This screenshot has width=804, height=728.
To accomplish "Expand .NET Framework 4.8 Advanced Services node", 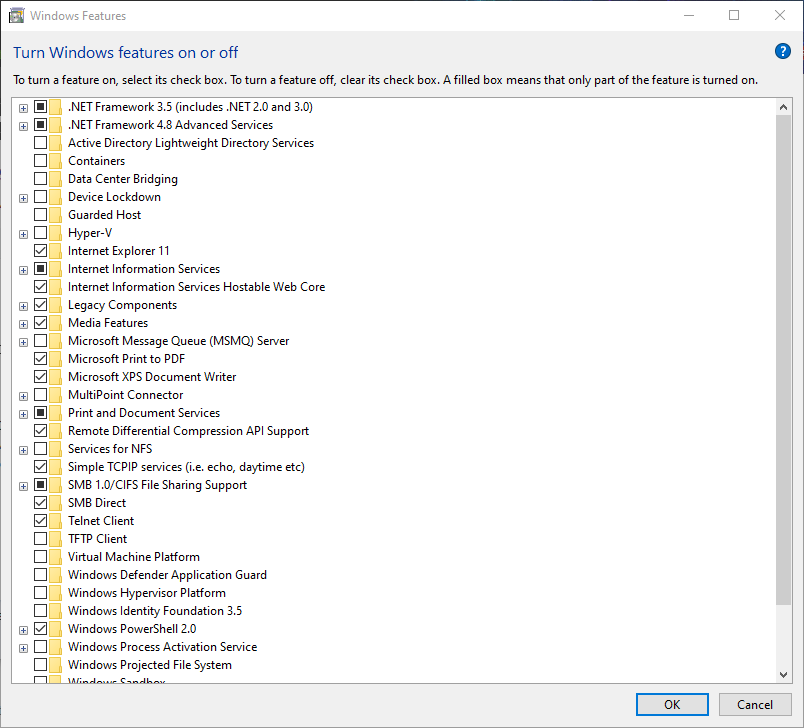I will [x=23, y=126].
